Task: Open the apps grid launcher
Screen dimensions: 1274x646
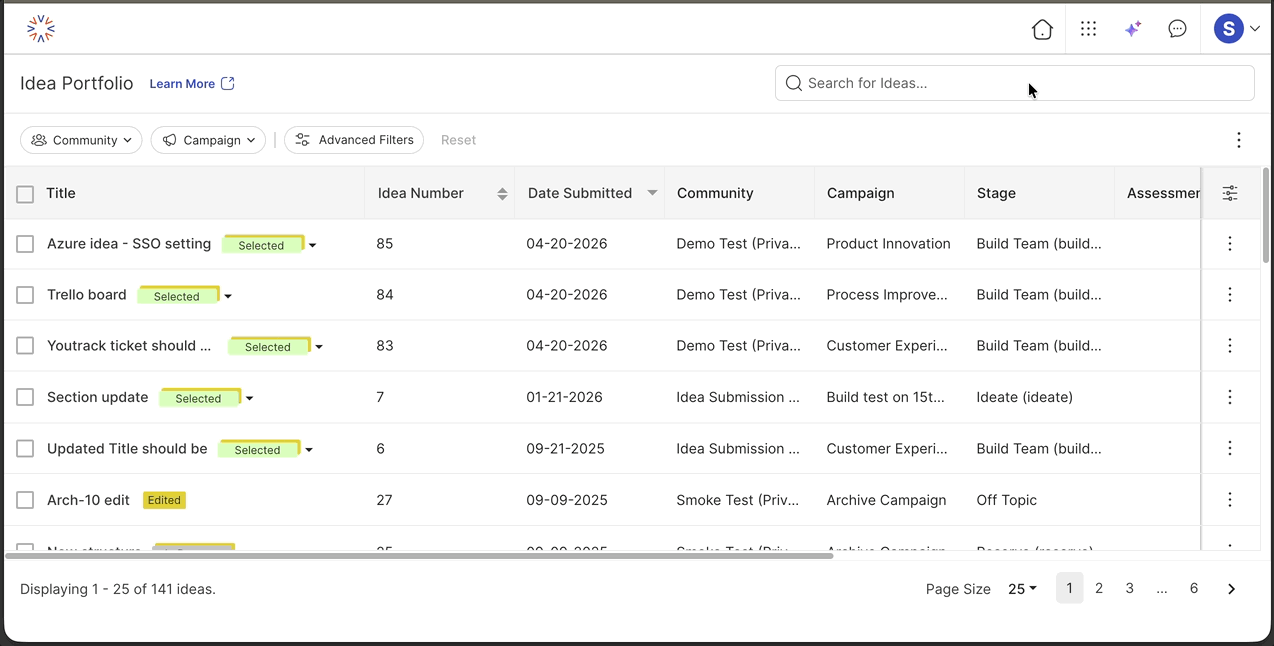Action: click(x=1088, y=29)
